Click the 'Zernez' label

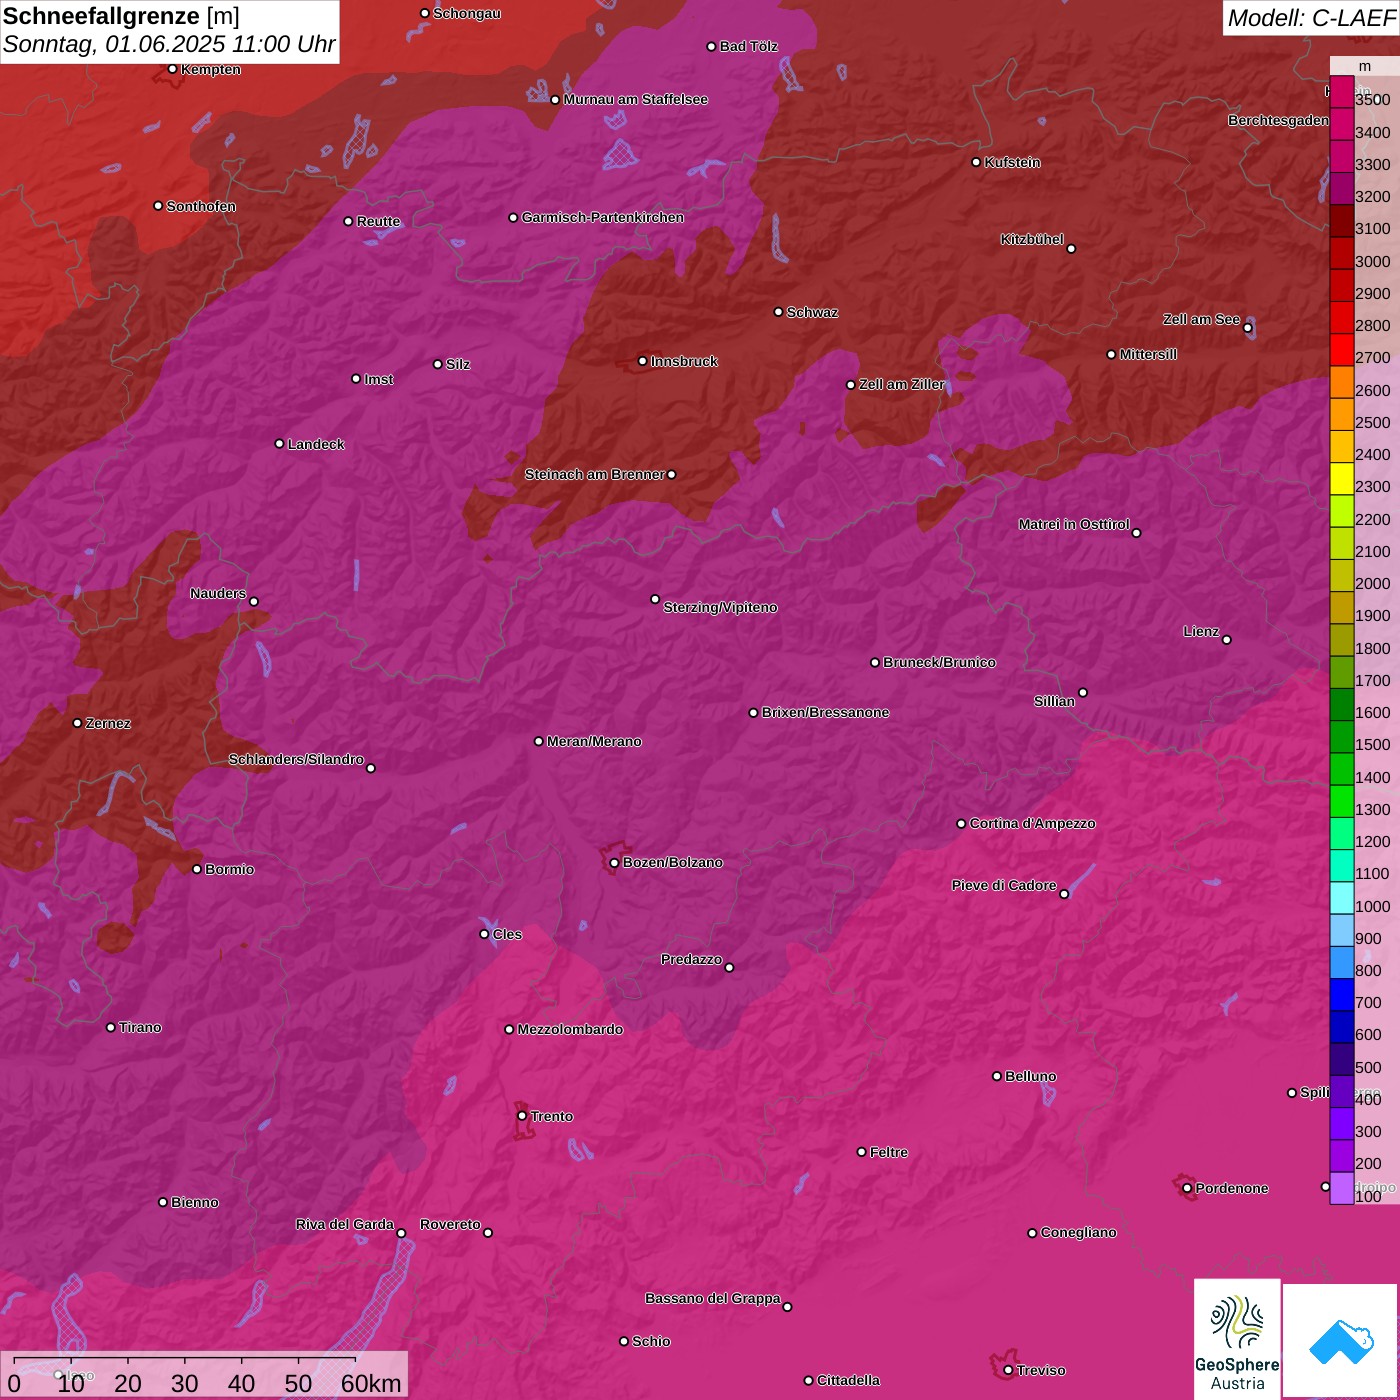pyautogui.click(x=108, y=723)
